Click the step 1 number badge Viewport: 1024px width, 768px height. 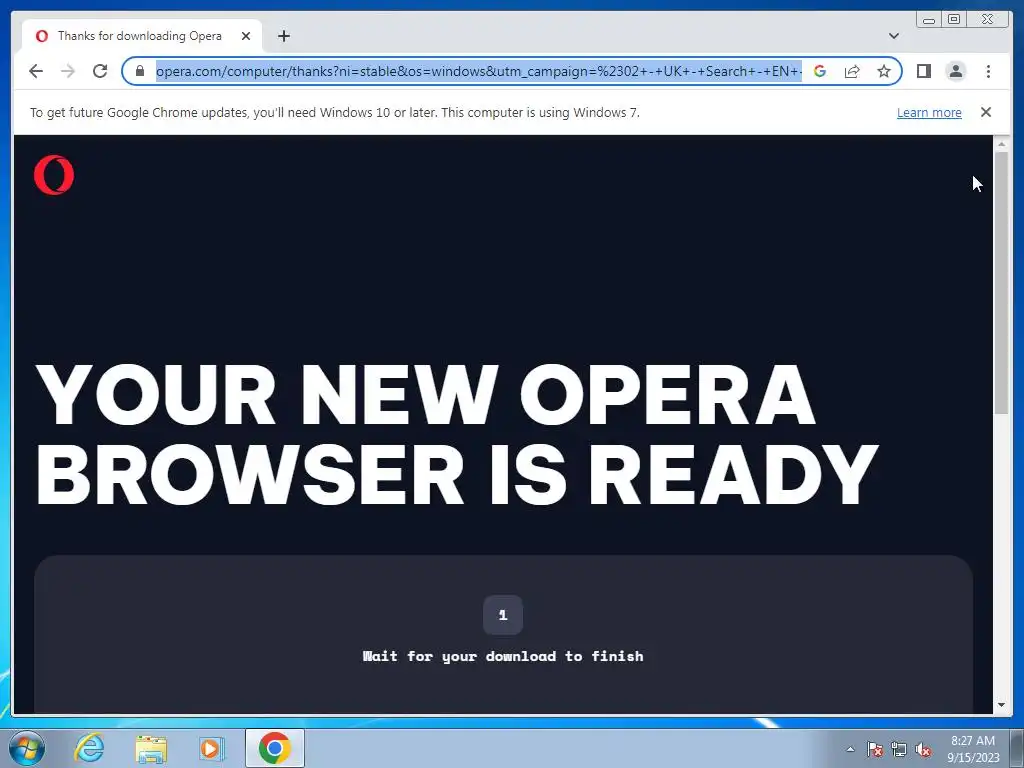click(503, 615)
